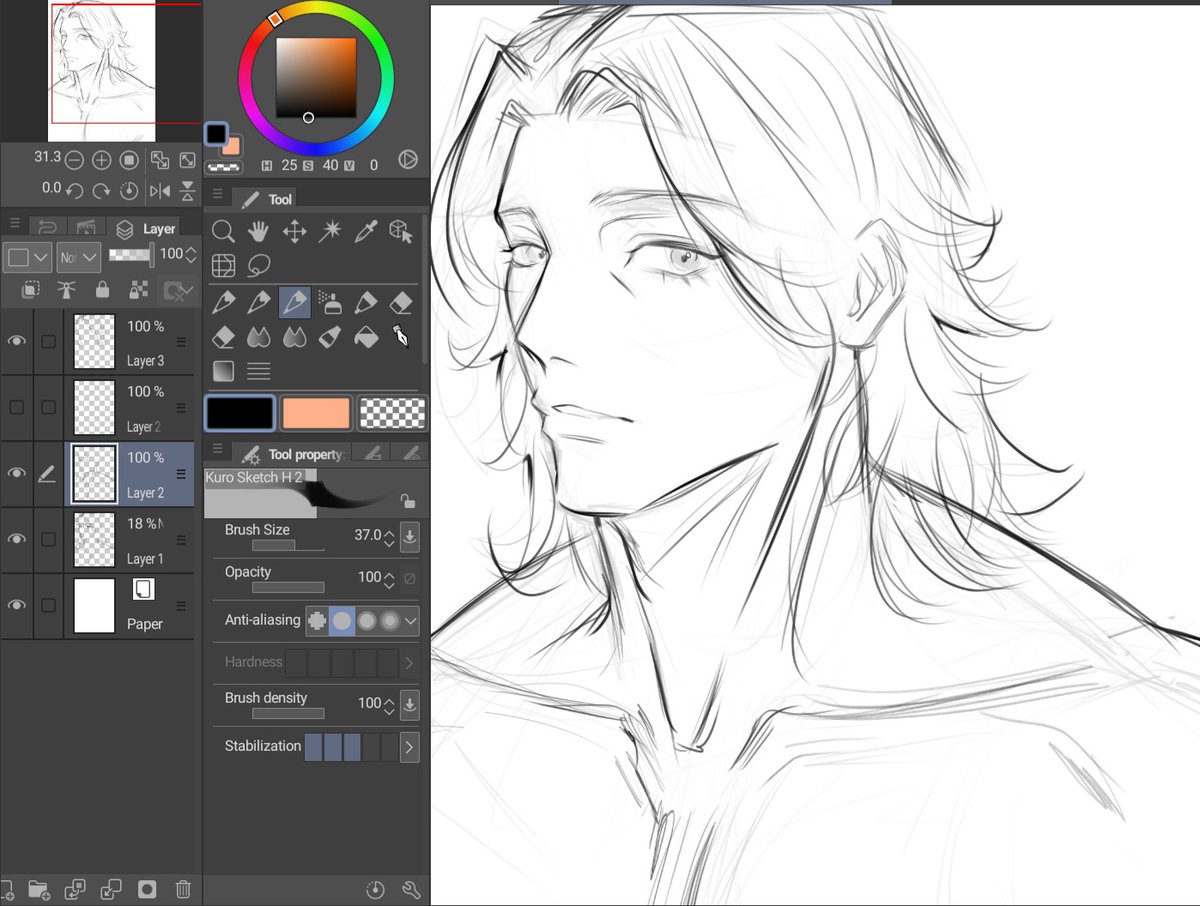Check the Layer 1 selection checkbox
The image size is (1200, 906).
click(x=48, y=539)
